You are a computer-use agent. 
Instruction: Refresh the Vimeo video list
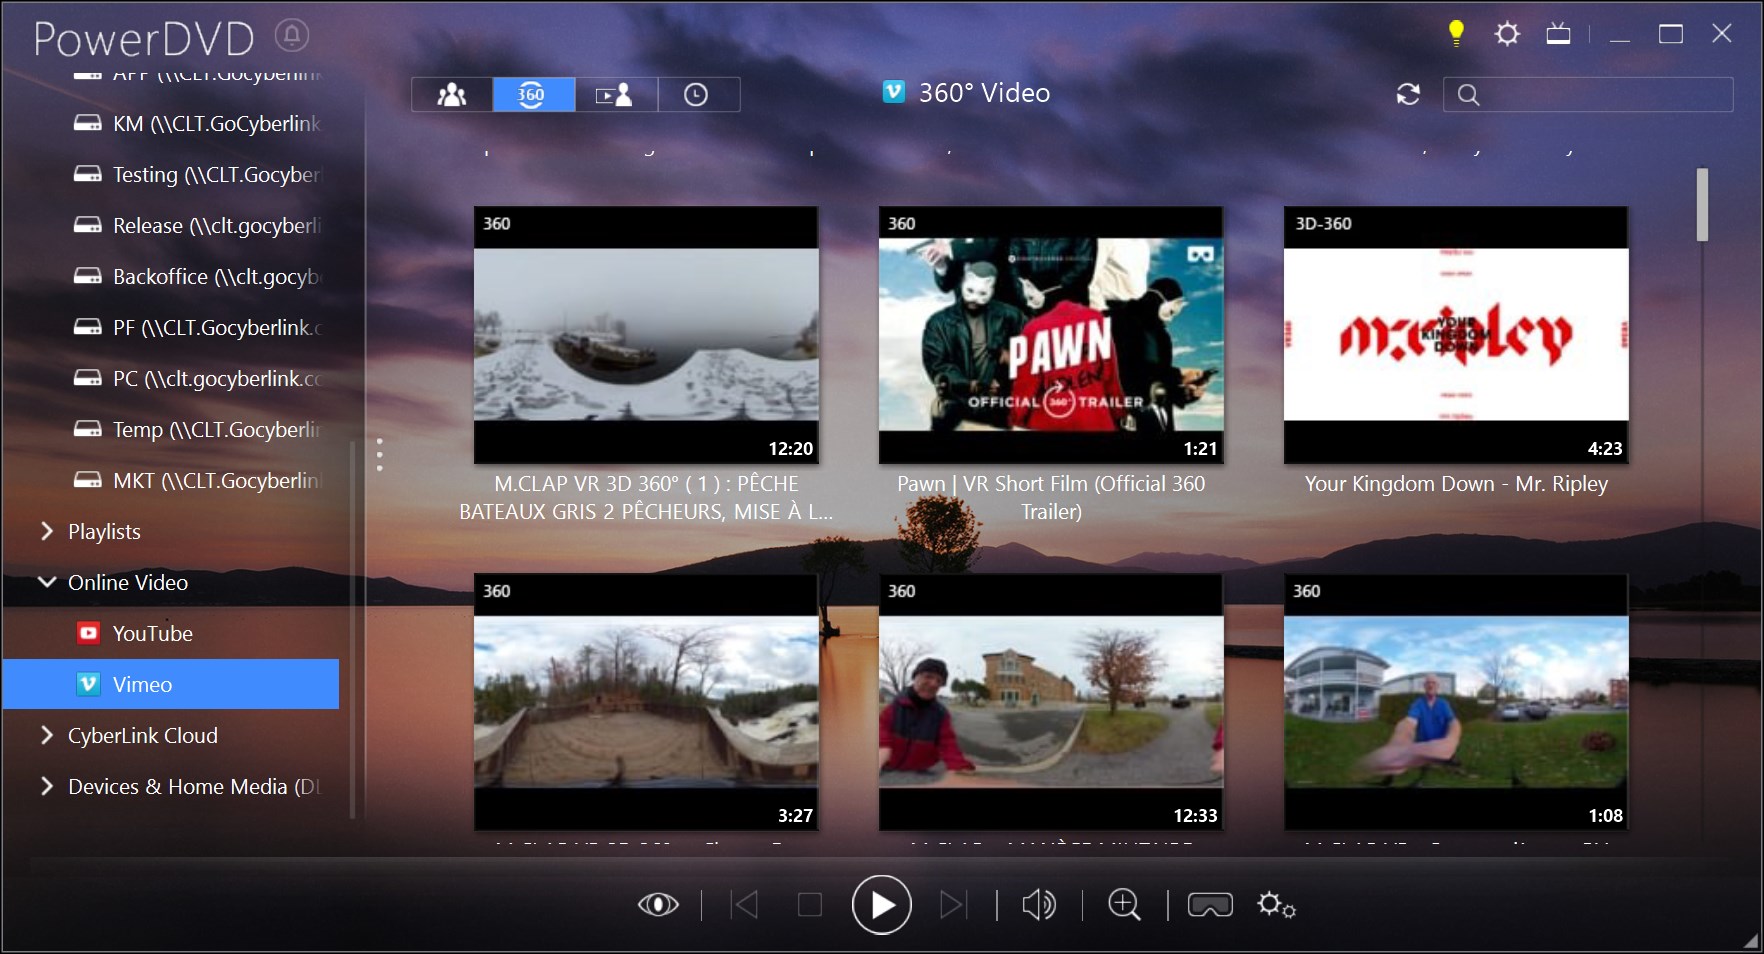tap(1408, 94)
